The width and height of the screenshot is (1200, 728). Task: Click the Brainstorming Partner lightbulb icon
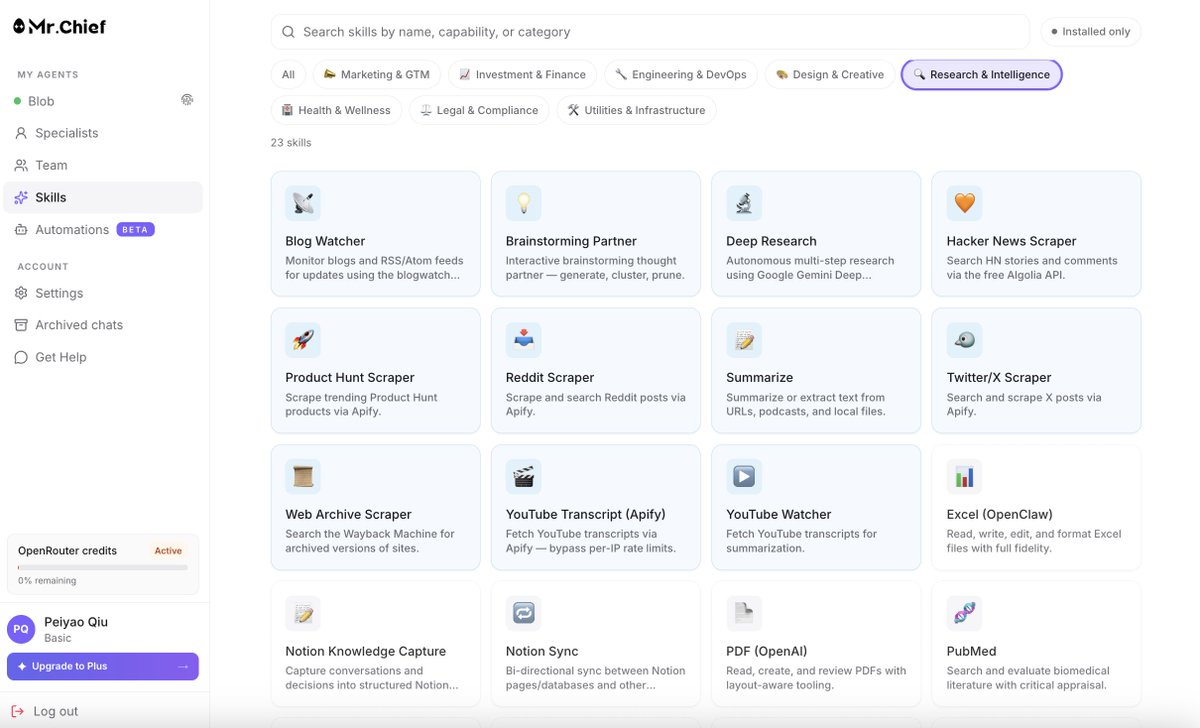click(523, 204)
